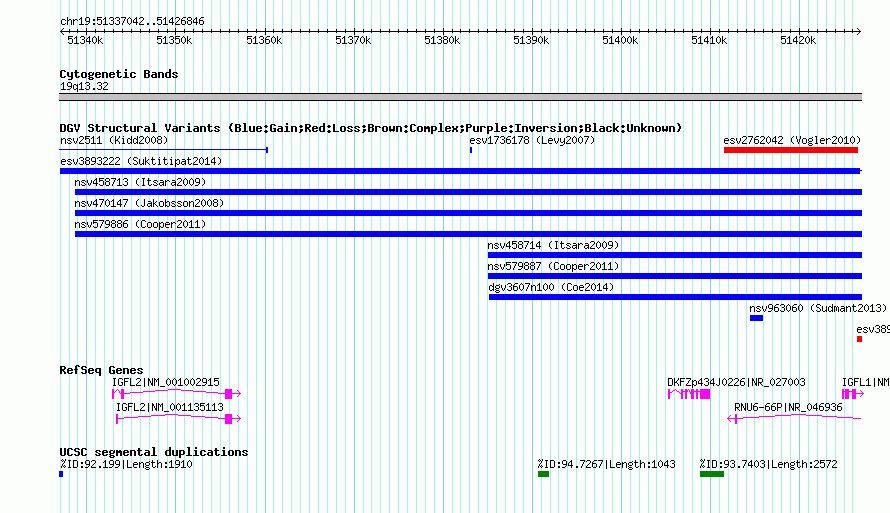Click the IGFL2 NM_001002915 gene glyph
The height and width of the screenshot is (513, 890).
(177, 393)
